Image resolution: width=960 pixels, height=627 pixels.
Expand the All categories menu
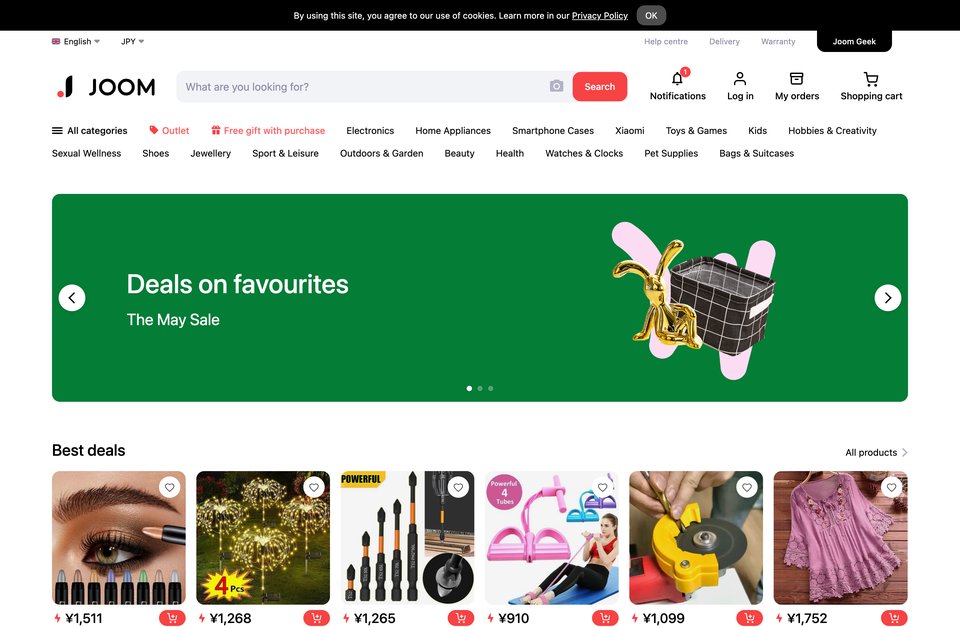click(x=89, y=130)
